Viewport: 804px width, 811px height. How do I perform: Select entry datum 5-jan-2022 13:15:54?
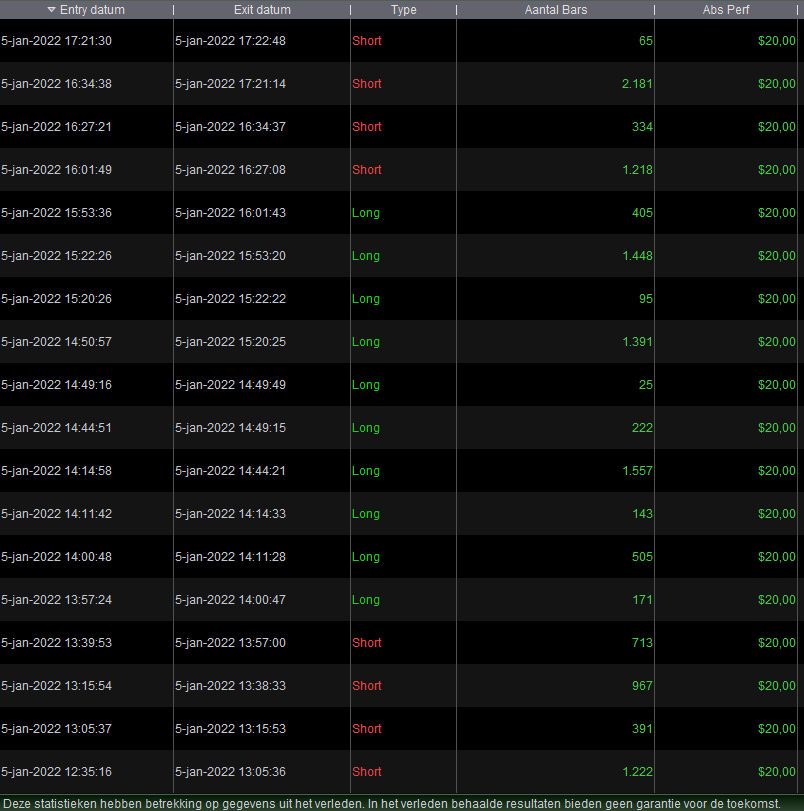coord(56,685)
